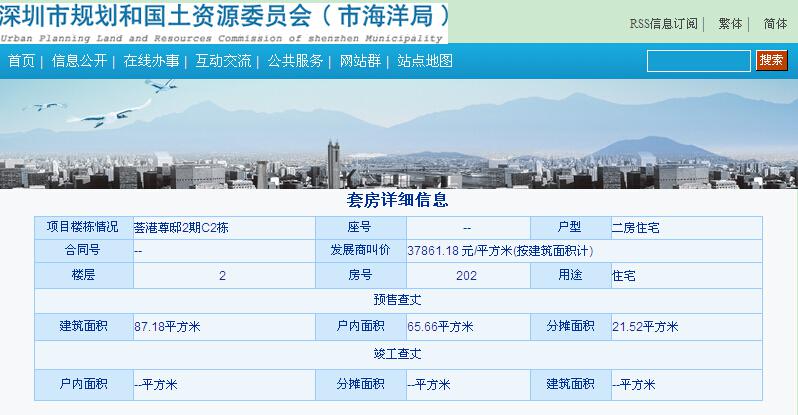Click 建筑面积 label in 竣工查丈 row
Viewport: 798px width, 415px height.
point(571,384)
